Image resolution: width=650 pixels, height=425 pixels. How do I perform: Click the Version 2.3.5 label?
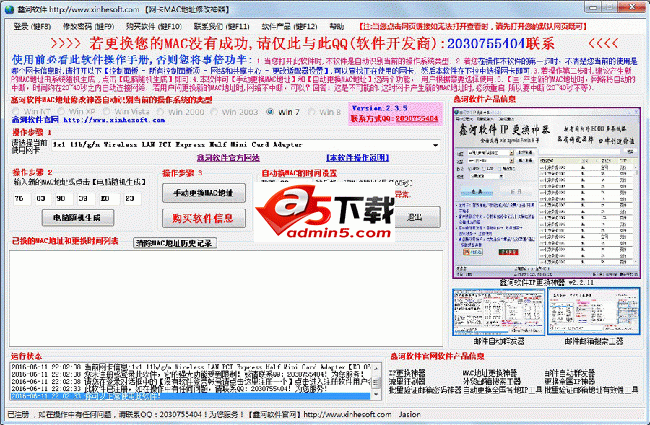(x=380, y=108)
